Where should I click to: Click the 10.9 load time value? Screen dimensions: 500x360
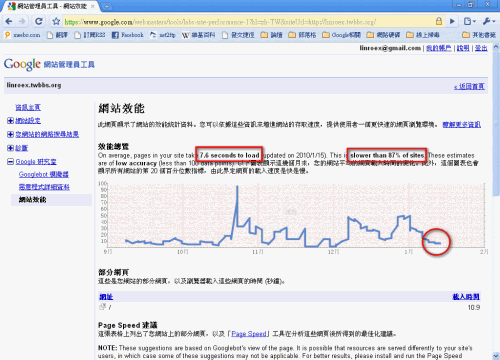coord(474,307)
